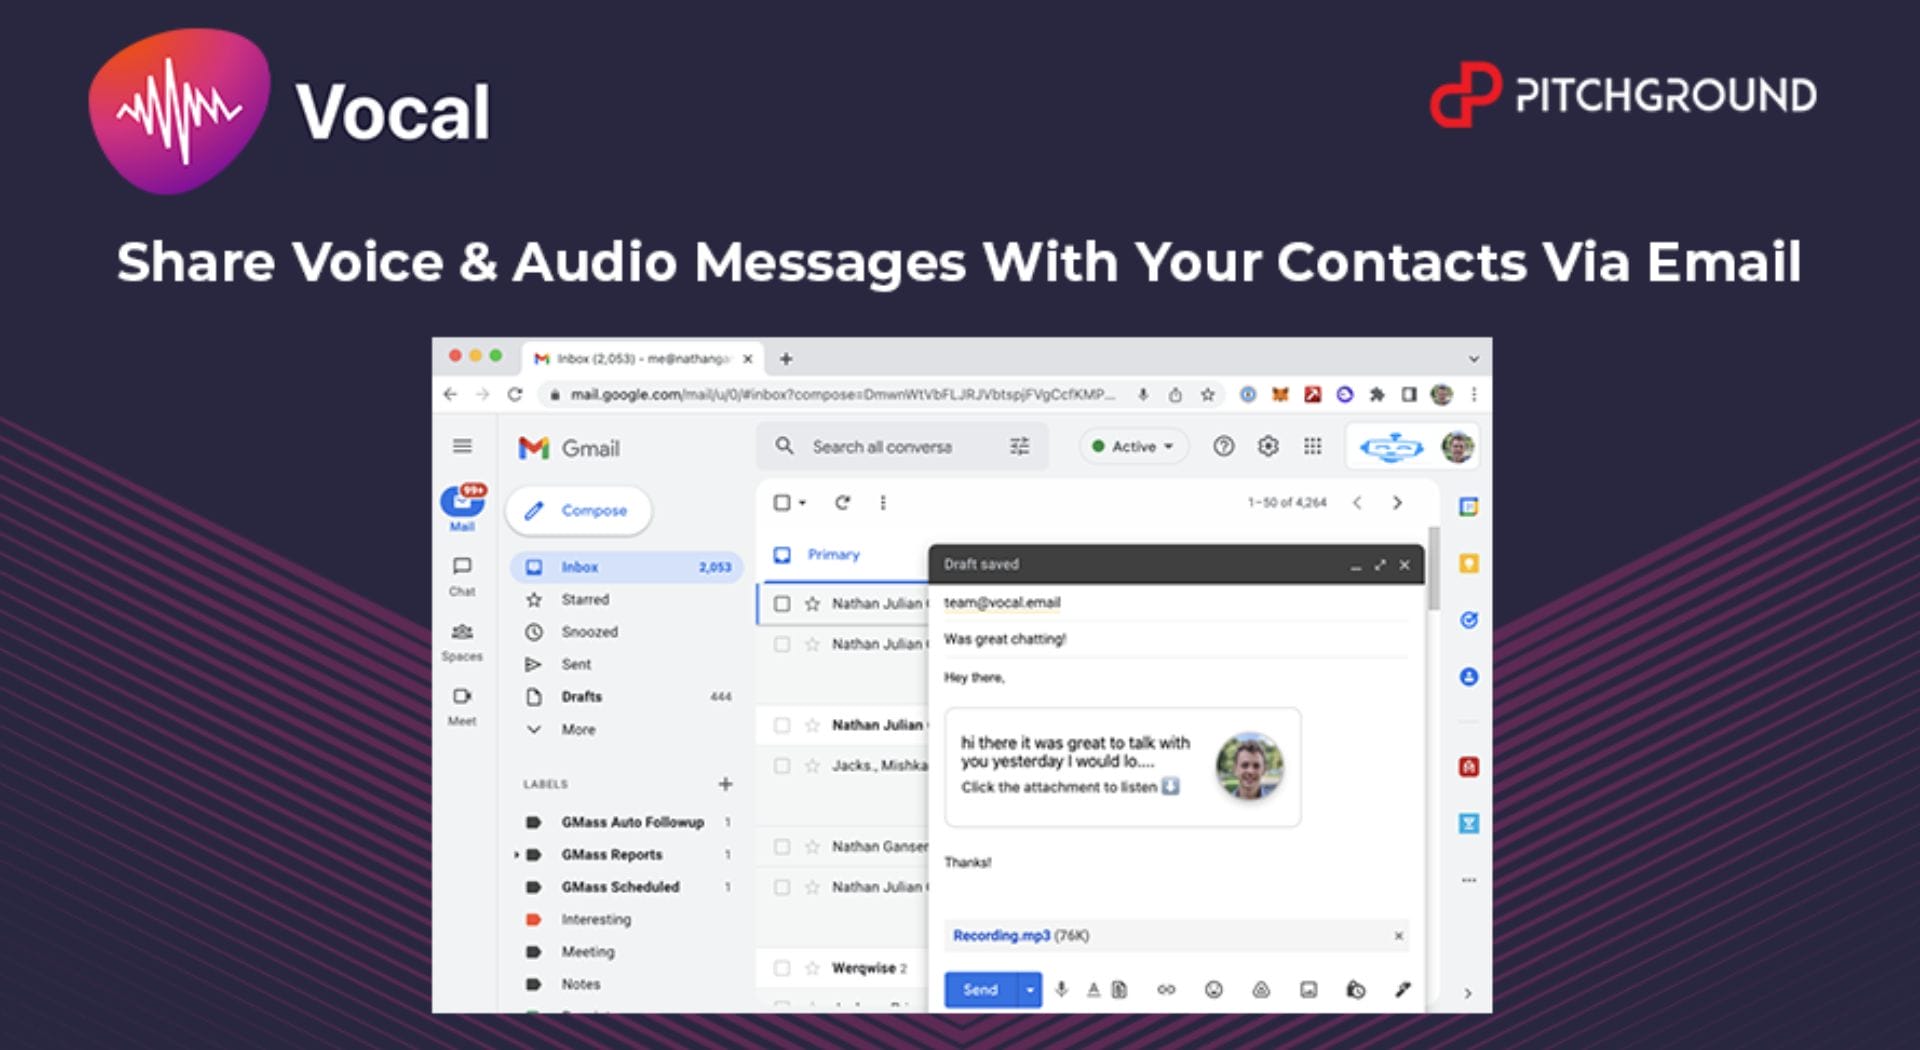
Task: Click the Search all conversations field
Action: click(x=890, y=446)
